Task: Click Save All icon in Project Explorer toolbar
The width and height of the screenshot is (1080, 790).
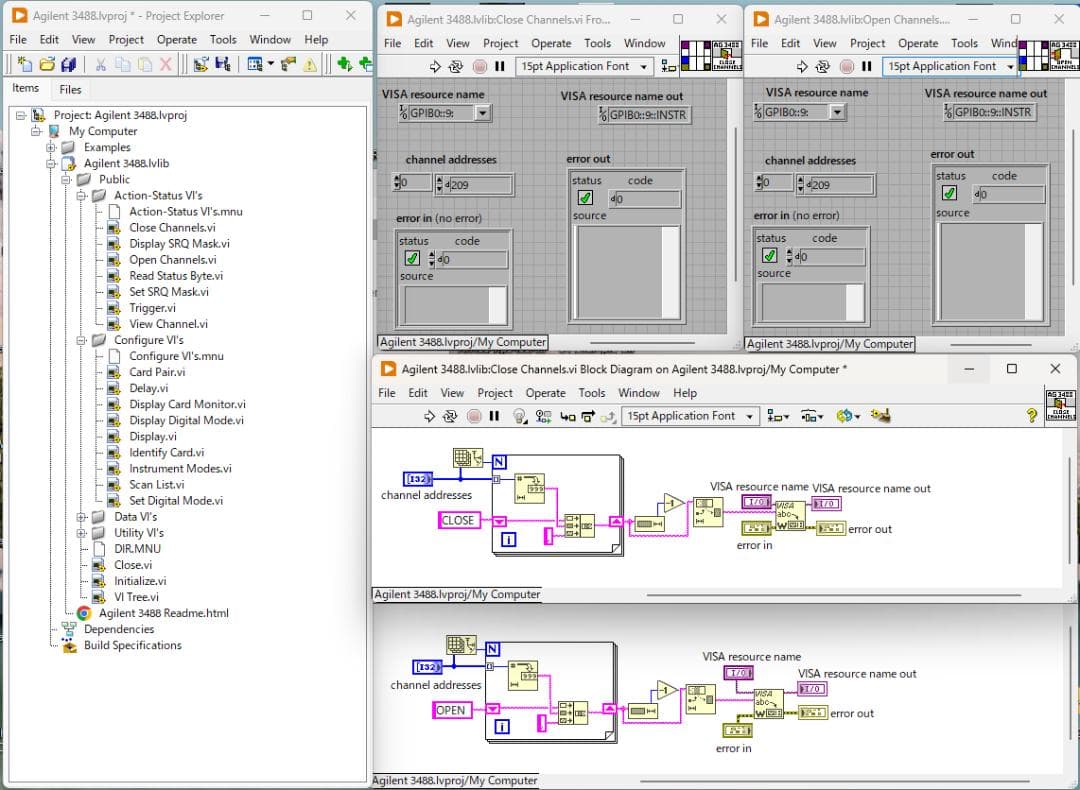Action: coord(68,64)
